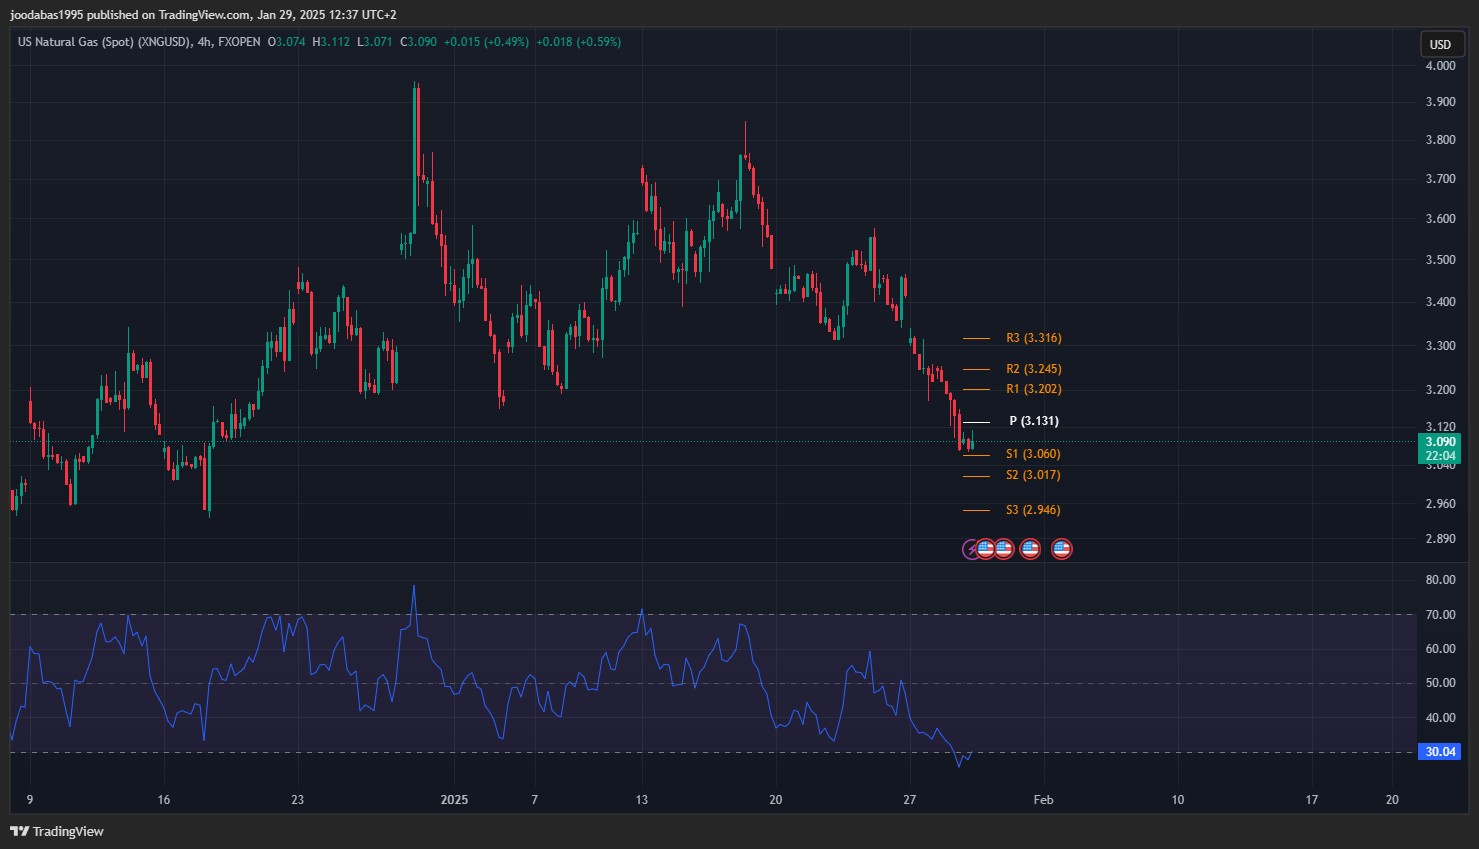Click the '17' date on the time axis
The image size is (1479, 849).
pos(1312,800)
